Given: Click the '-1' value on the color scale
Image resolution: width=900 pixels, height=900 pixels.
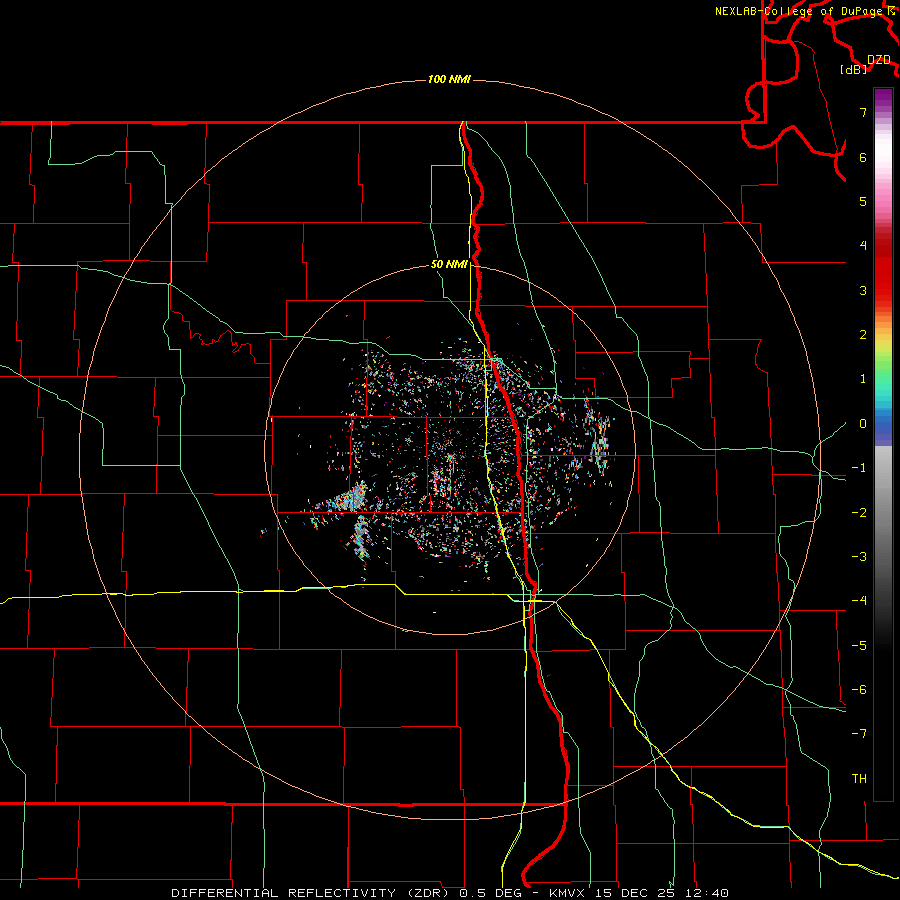Looking at the screenshot, I should click(859, 468).
